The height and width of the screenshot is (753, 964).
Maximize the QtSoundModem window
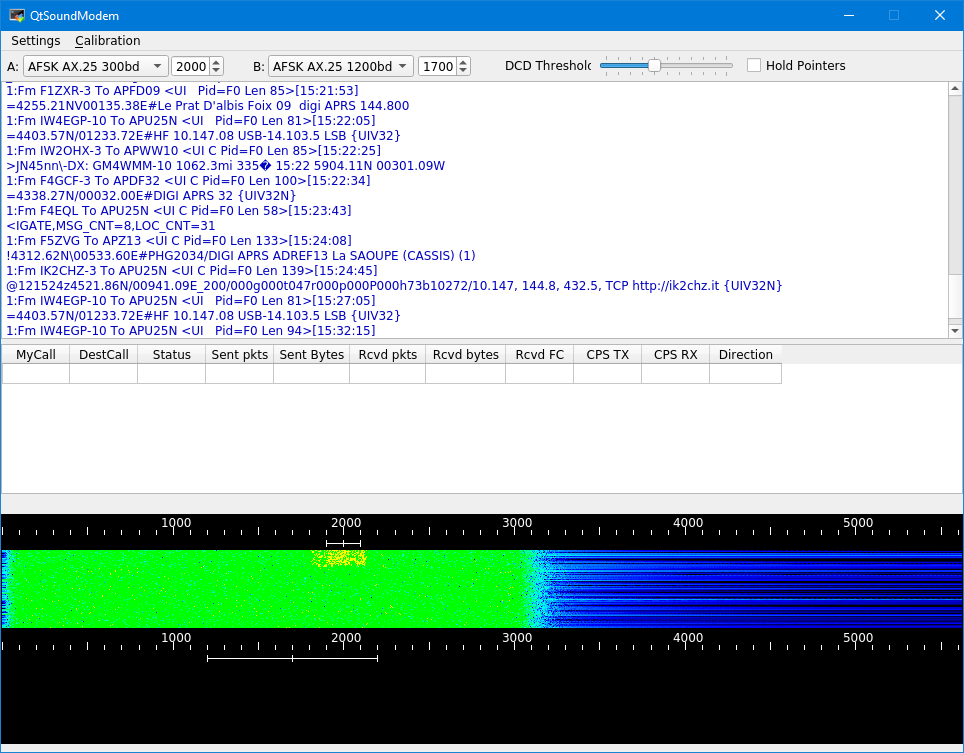point(894,15)
